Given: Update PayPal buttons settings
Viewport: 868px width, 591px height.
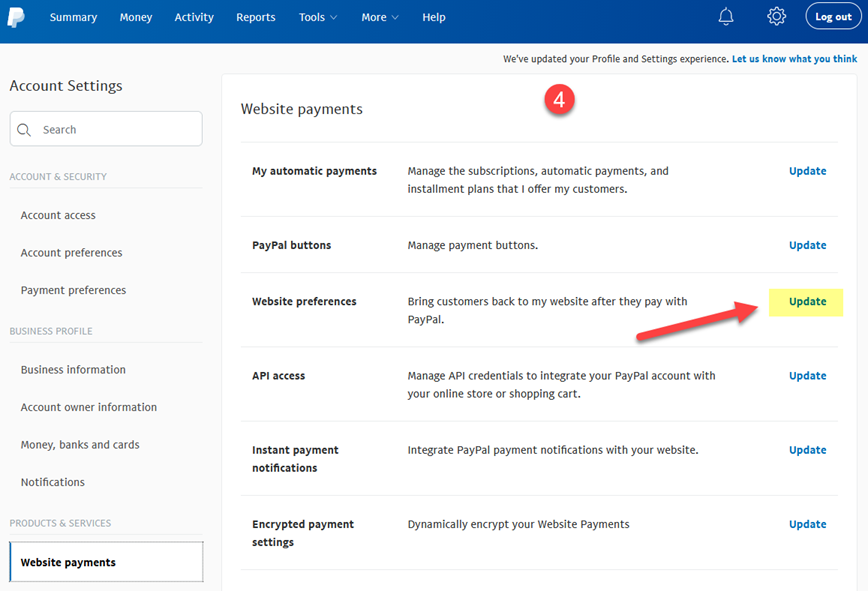Looking at the screenshot, I should pos(807,245).
